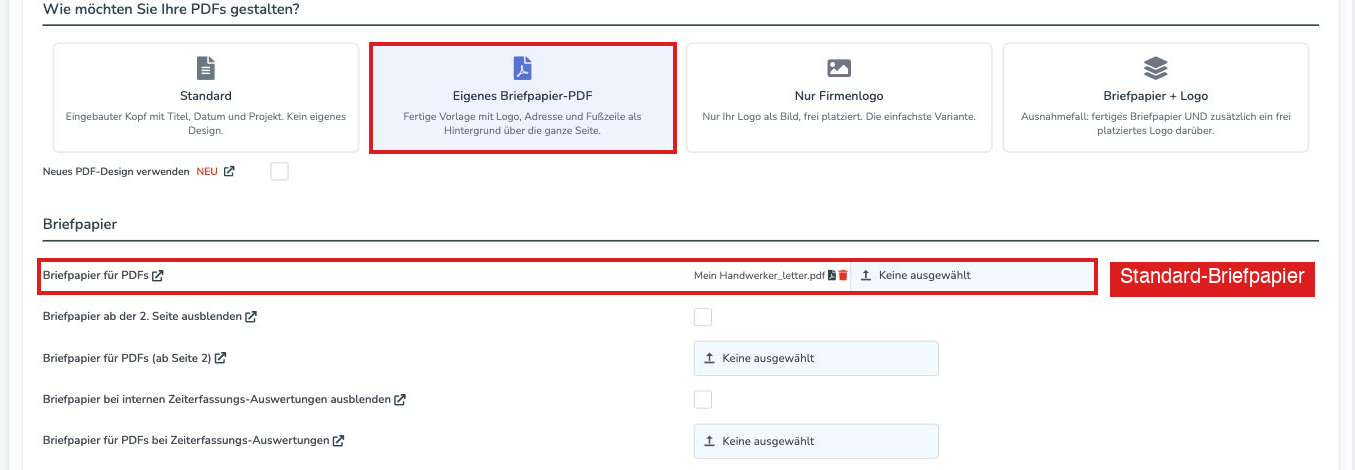
Task: Open help link for Briefpapier ab der 2. Seite ausblenden
Action: coord(251,317)
